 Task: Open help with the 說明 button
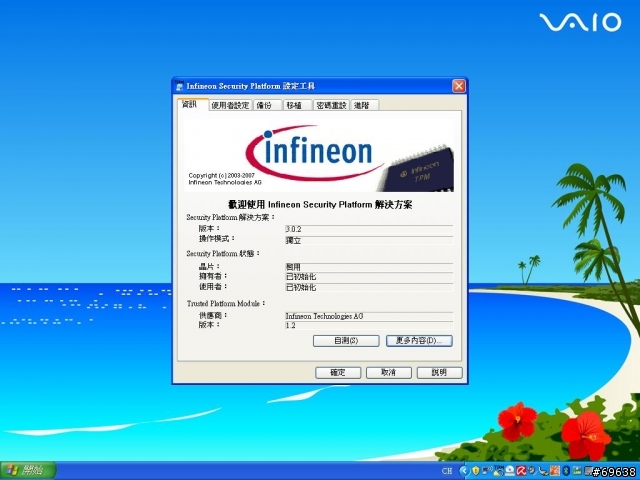(440, 373)
